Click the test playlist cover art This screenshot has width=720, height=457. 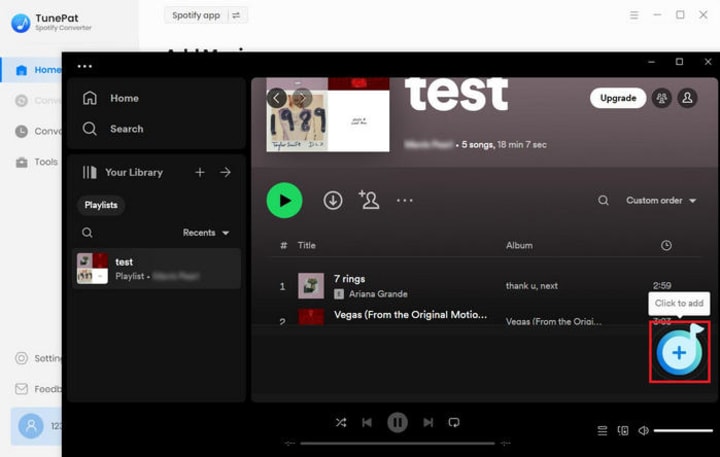click(328, 115)
